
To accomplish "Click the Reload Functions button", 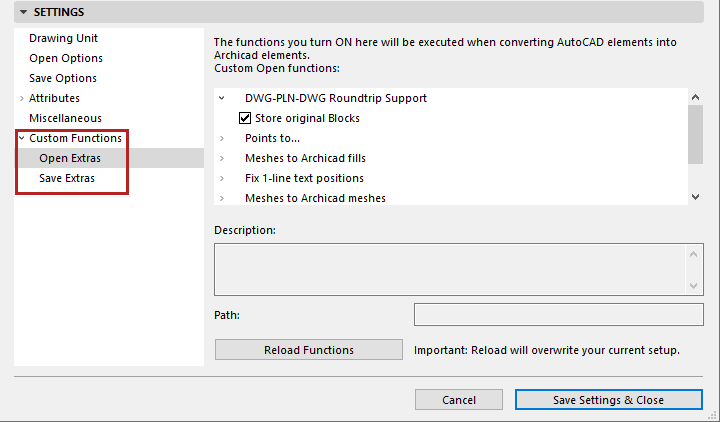I will tap(309, 350).
